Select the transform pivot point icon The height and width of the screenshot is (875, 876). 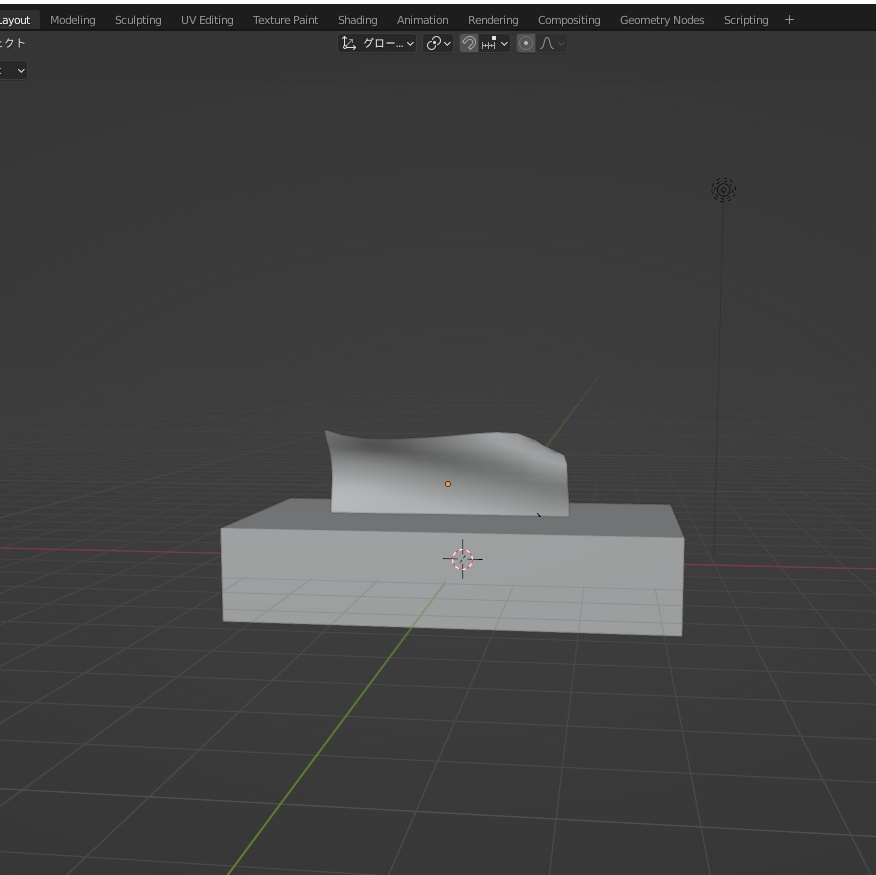click(433, 42)
